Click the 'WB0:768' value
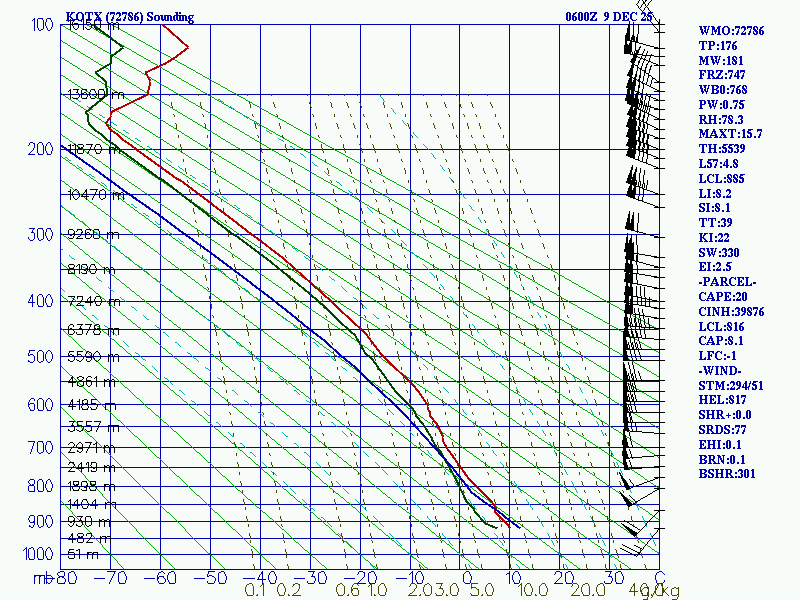 point(723,90)
